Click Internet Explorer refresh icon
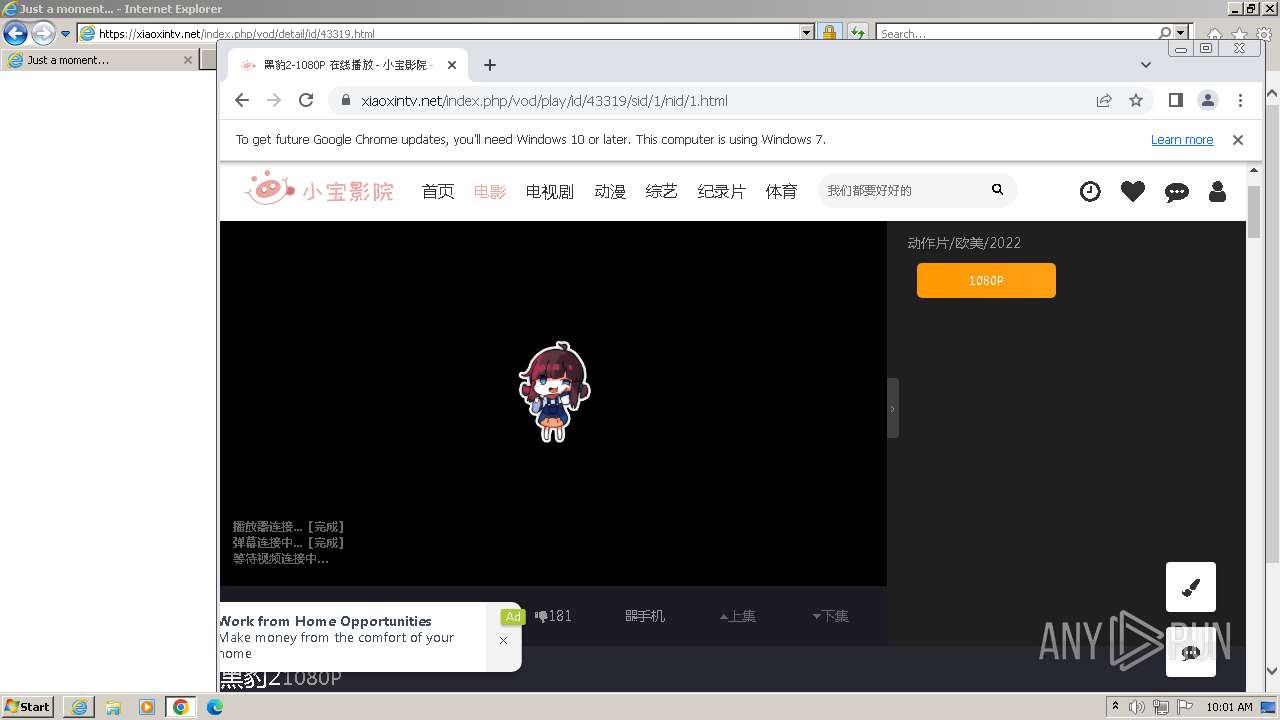 point(857,33)
